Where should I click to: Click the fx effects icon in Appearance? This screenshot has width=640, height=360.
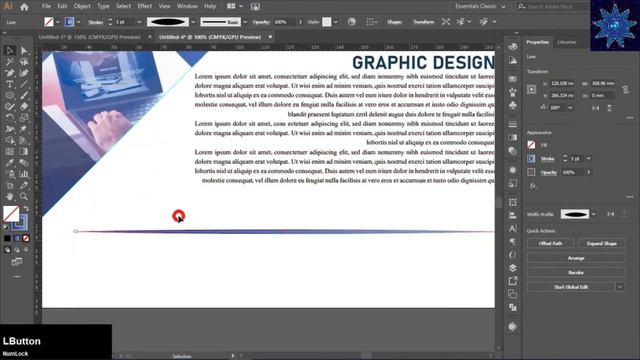532,186
